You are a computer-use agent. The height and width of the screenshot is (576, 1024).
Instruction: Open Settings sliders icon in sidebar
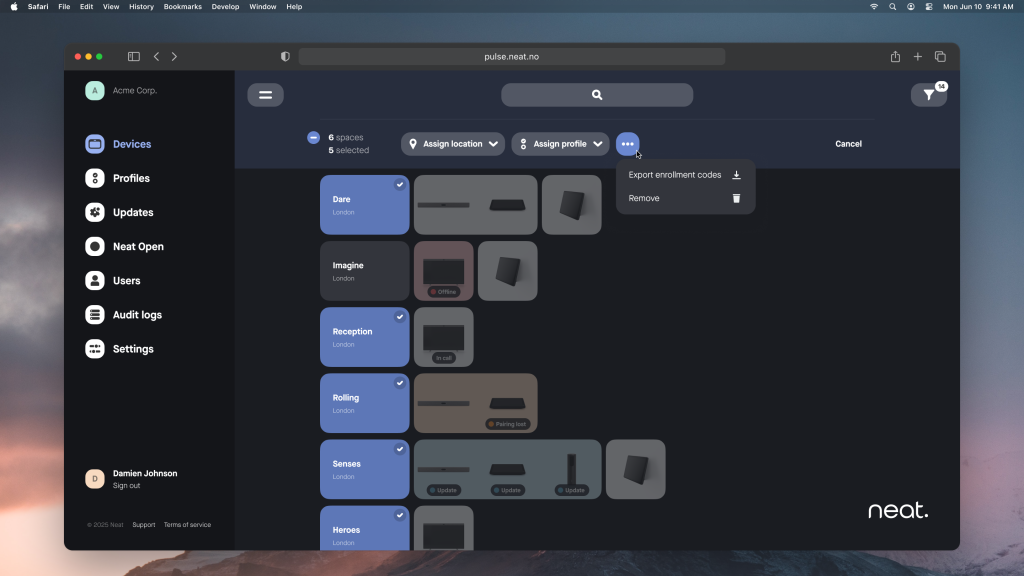(x=95, y=349)
